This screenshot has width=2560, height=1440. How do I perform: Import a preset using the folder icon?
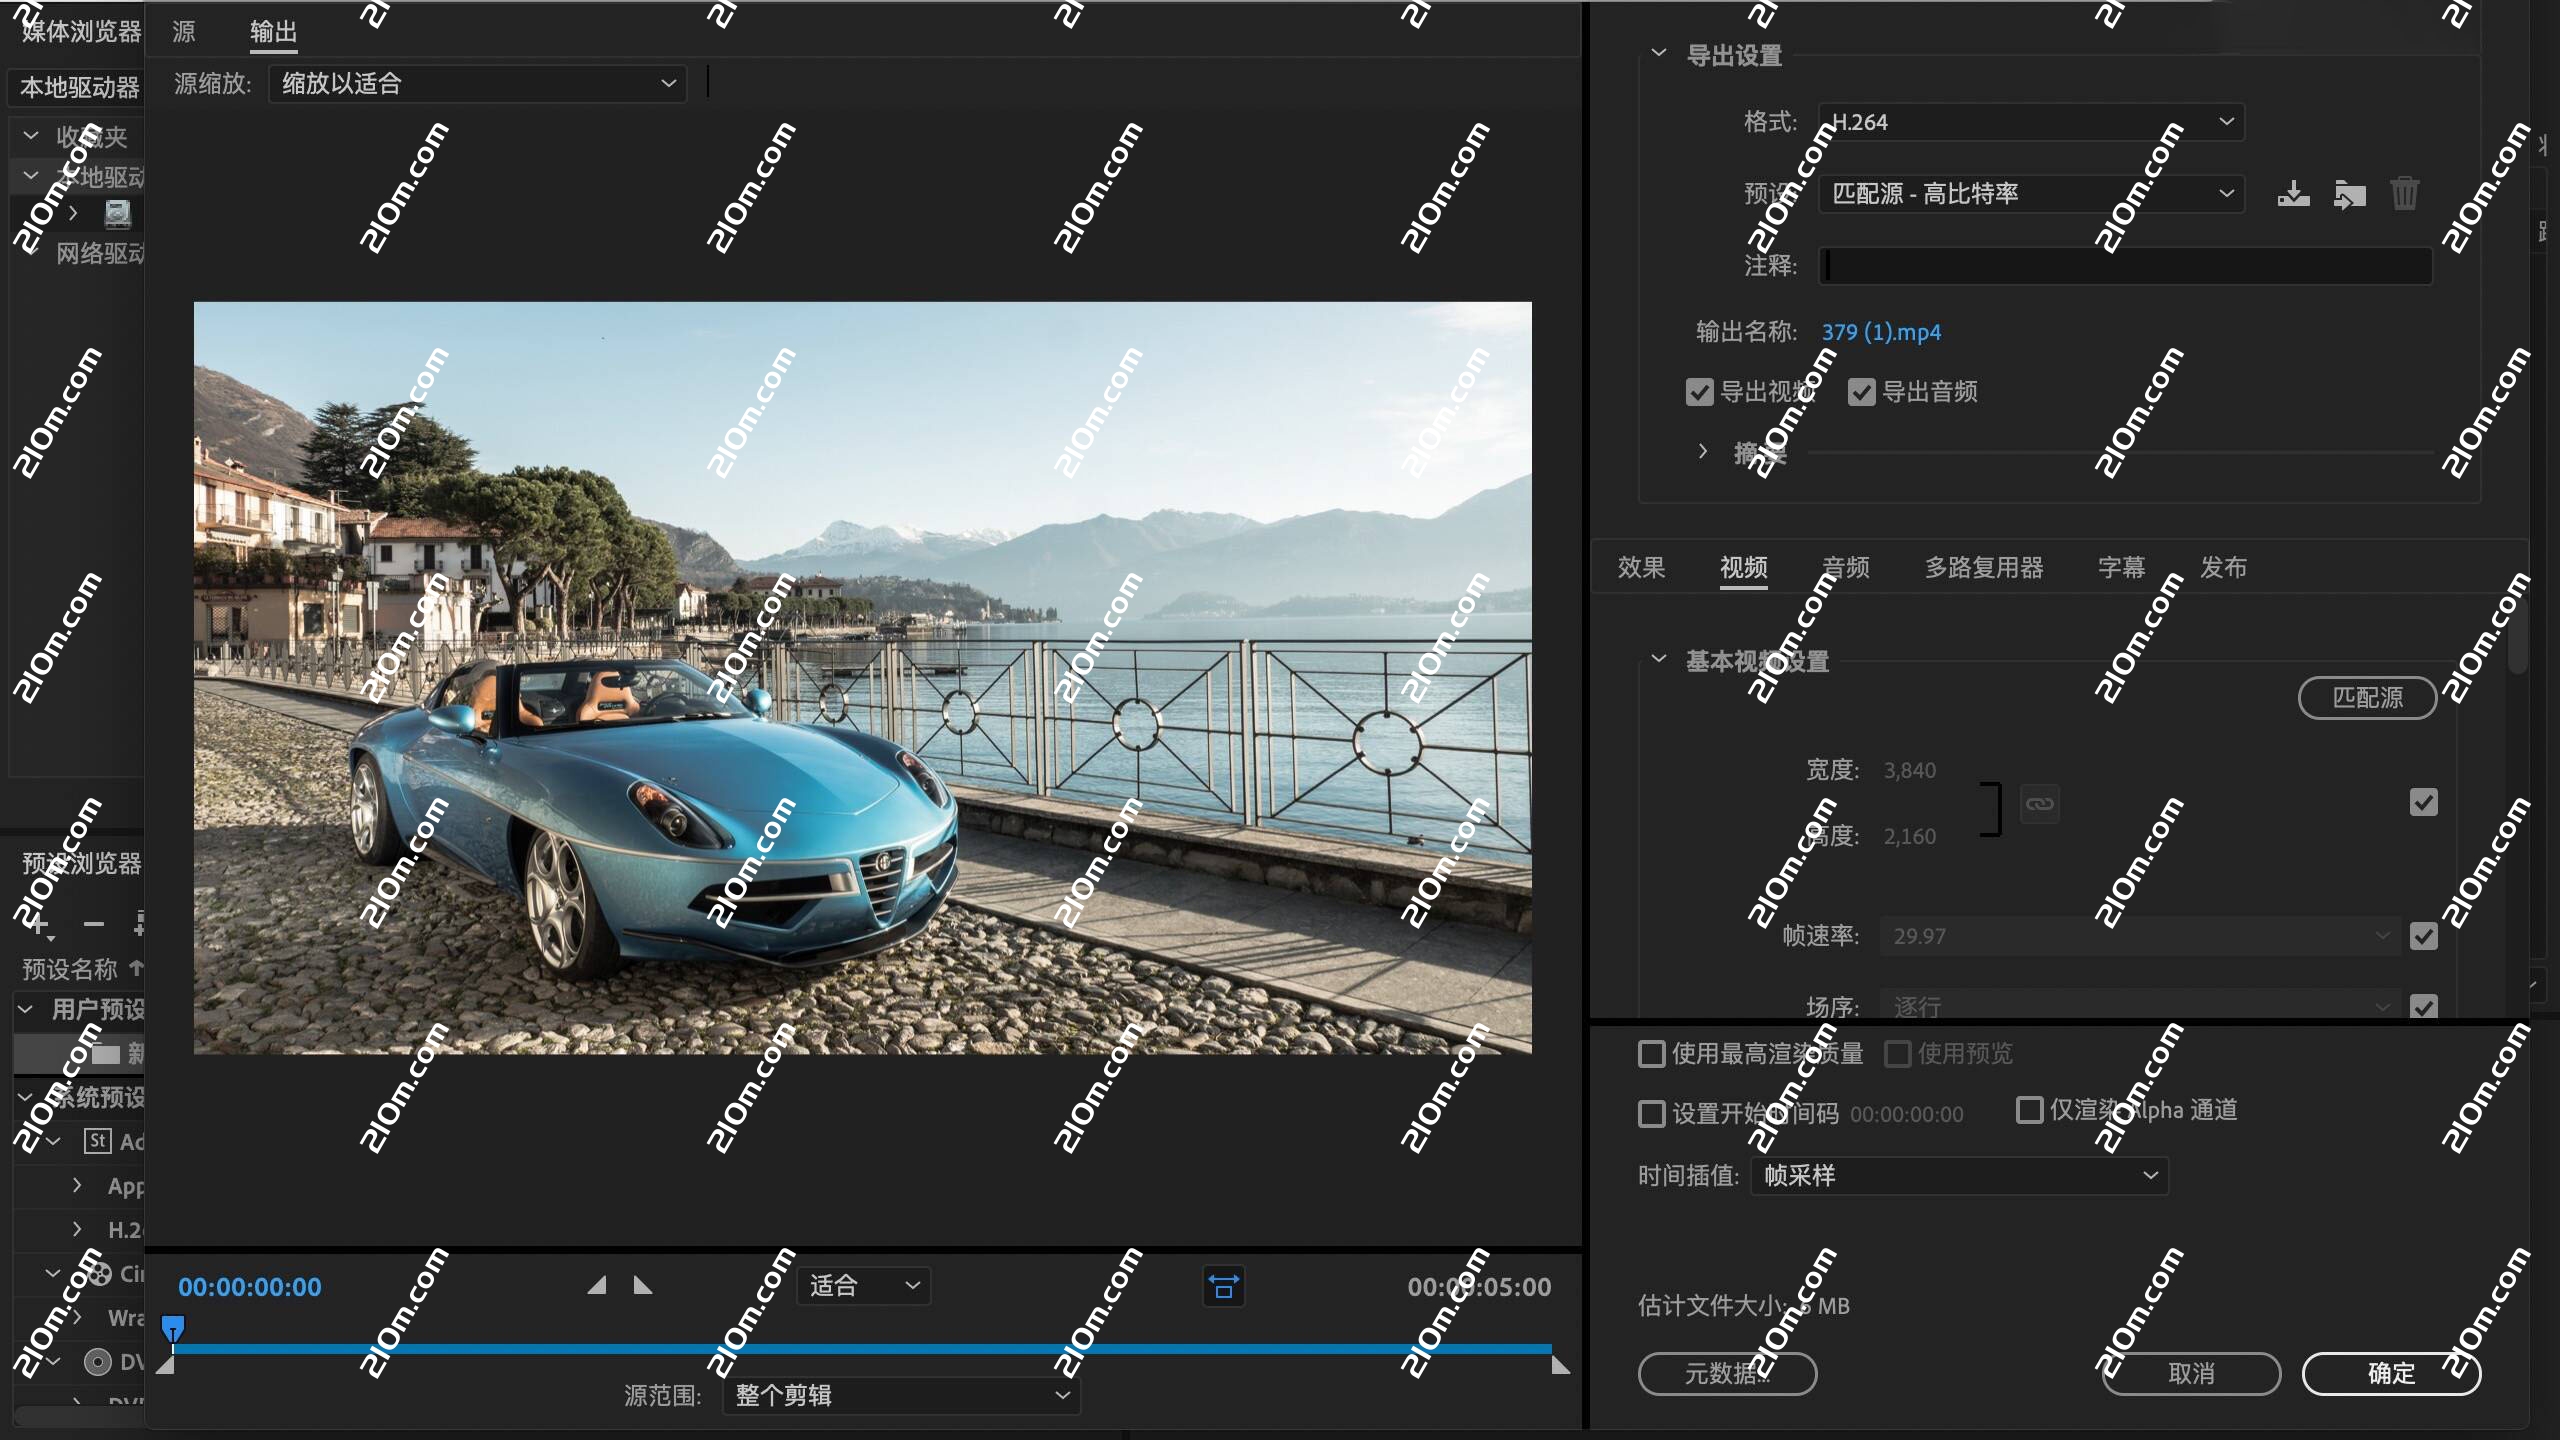click(2350, 193)
